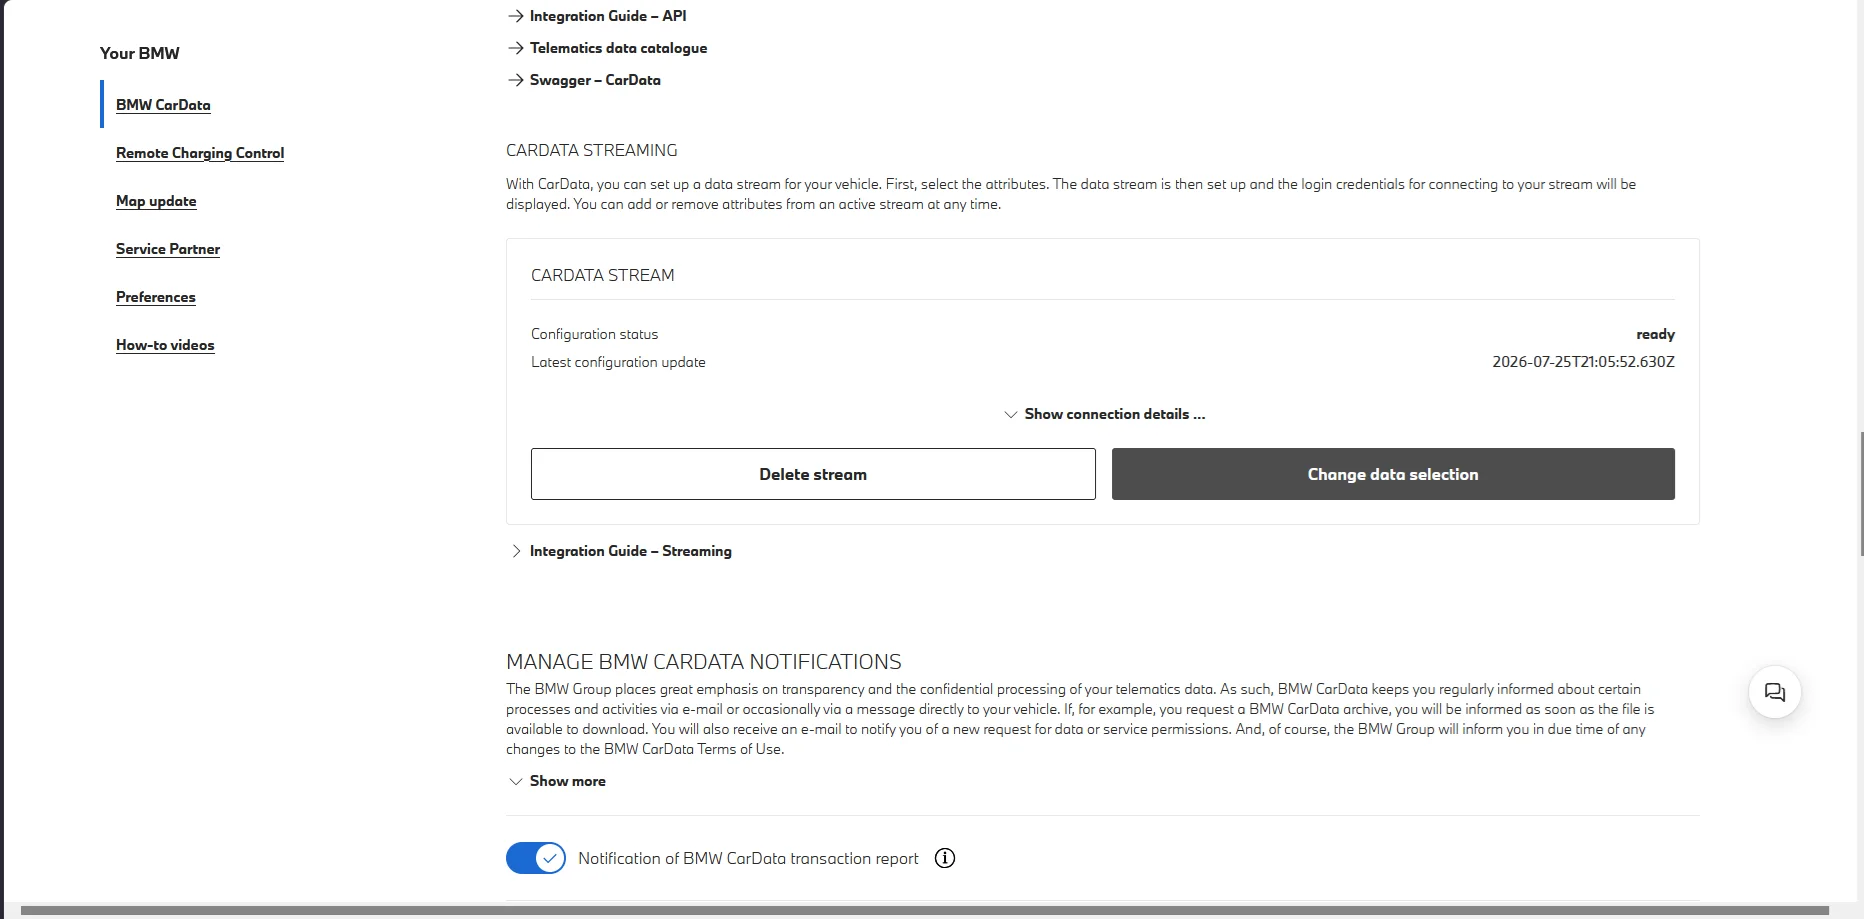
Task: Select BMW CarData in sidebar
Action: 163,105
